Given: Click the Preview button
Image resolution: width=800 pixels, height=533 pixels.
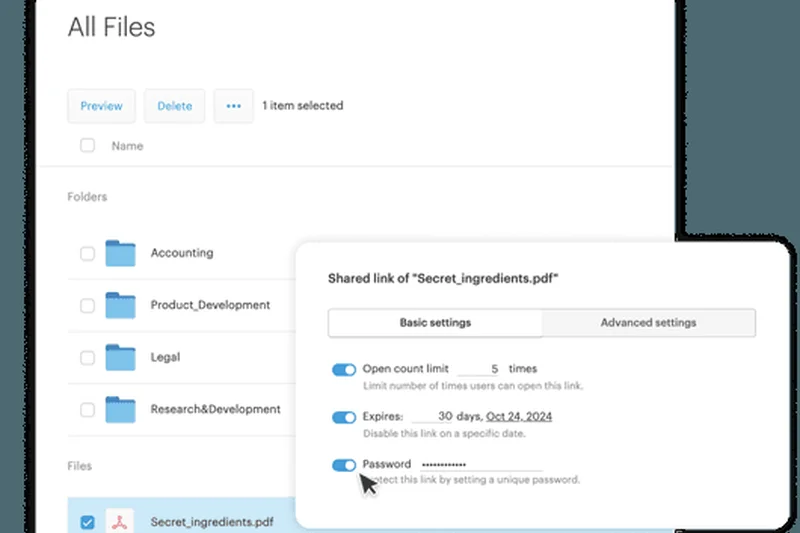Looking at the screenshot, I should pos(101,106).
